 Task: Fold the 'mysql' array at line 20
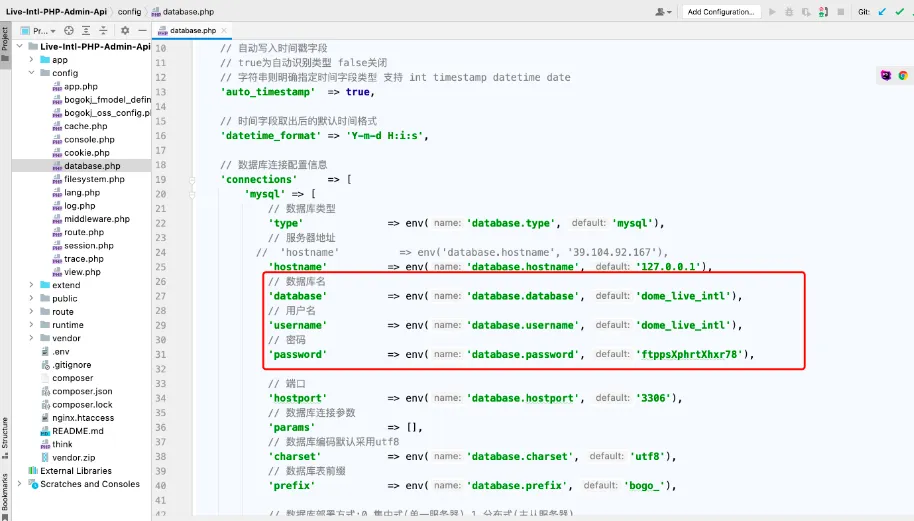192,195
